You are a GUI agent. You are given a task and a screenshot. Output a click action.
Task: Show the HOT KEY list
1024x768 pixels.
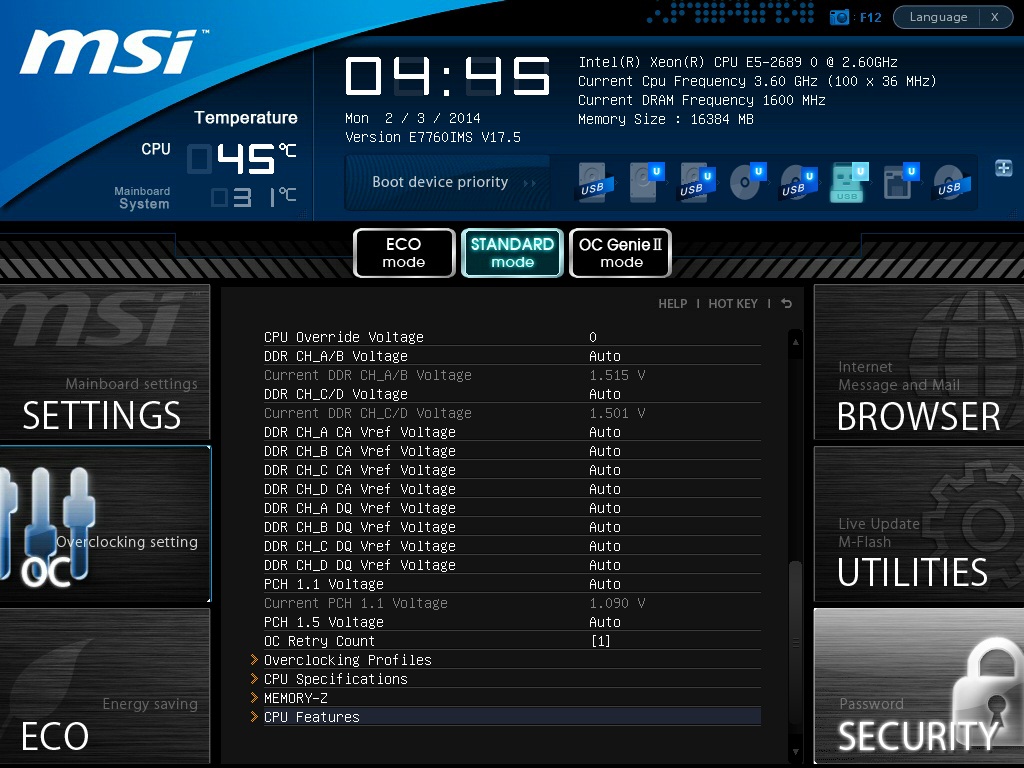click(733, 304)
